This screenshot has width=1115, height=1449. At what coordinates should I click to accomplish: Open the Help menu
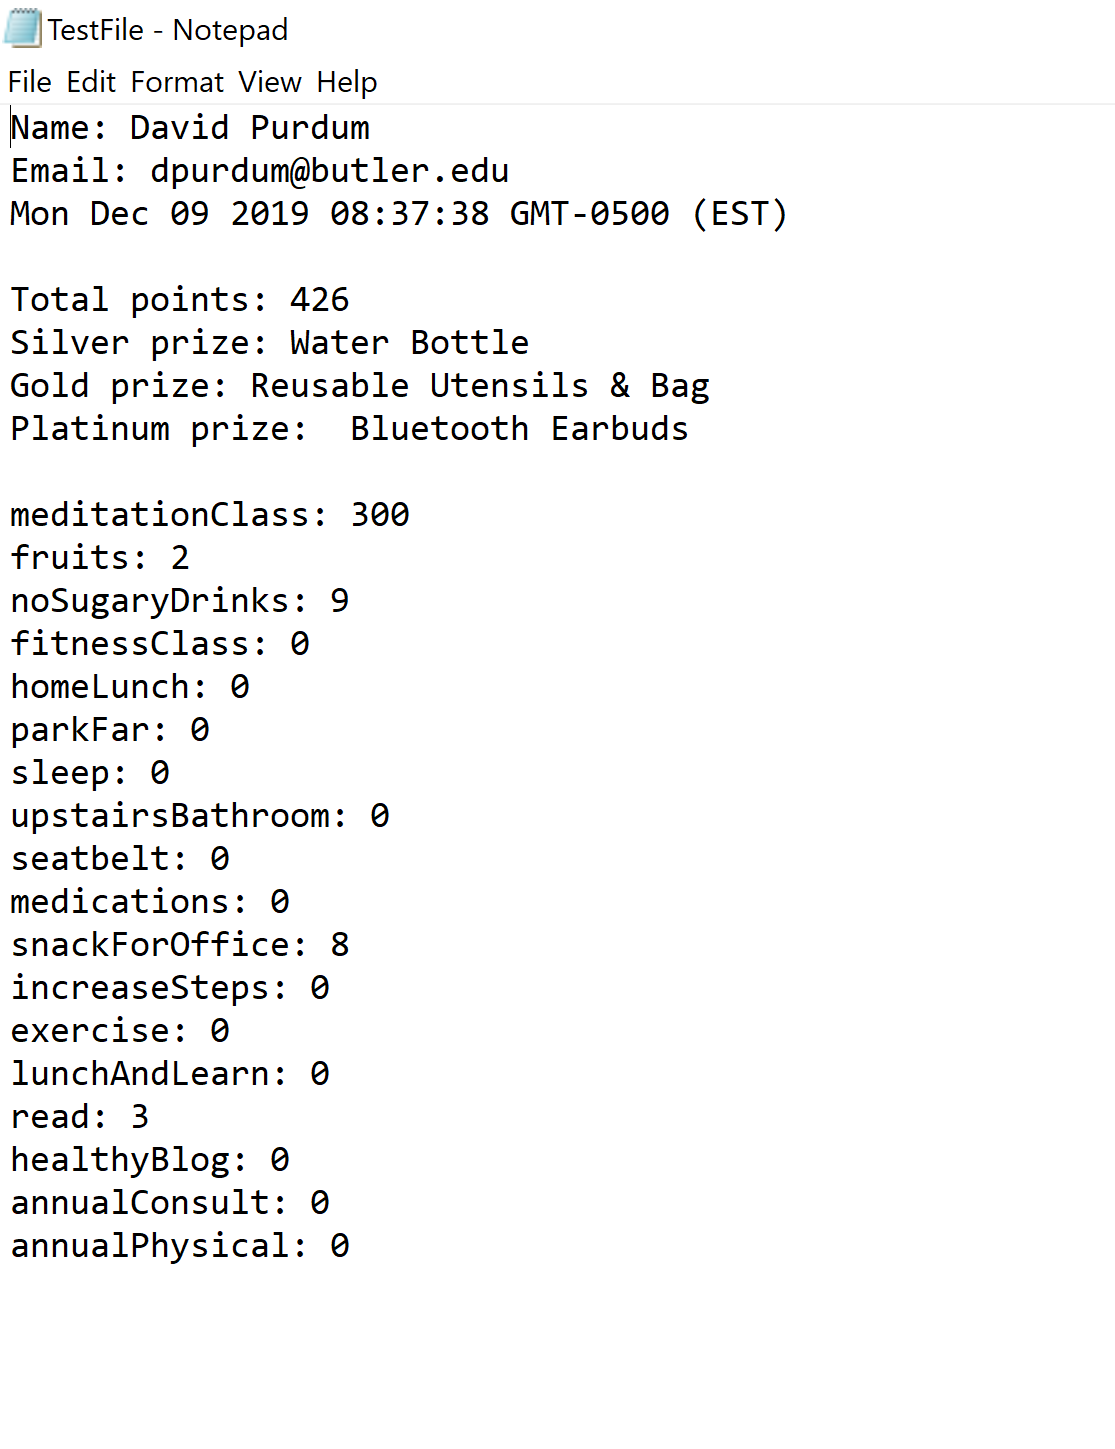click(346, 82)
